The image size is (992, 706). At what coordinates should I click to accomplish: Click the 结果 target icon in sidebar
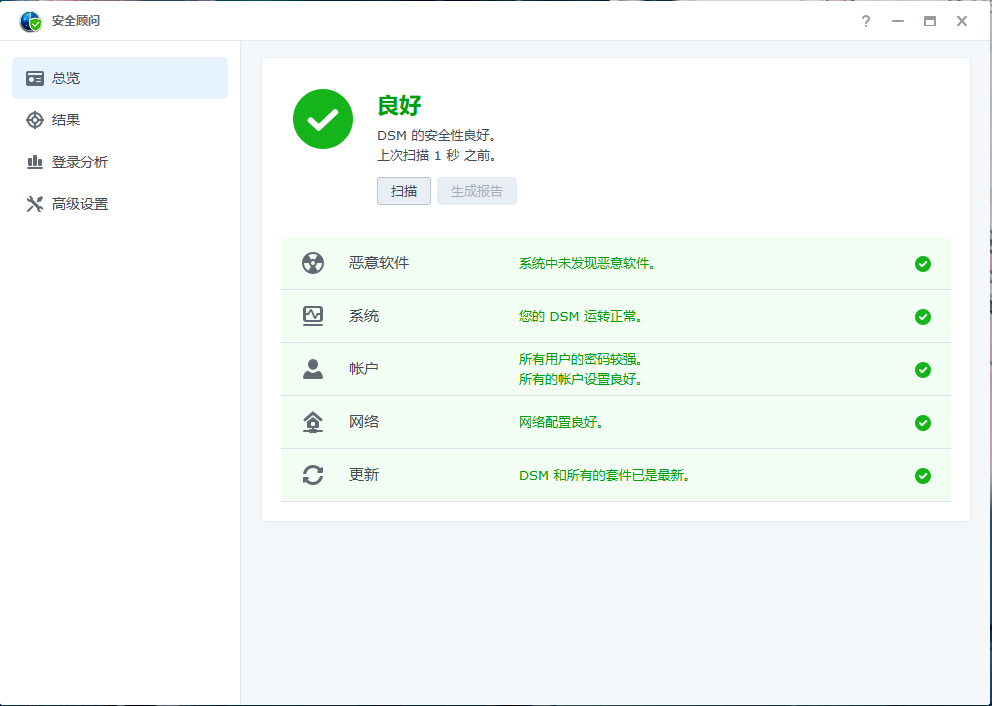[x=35, y=120]
